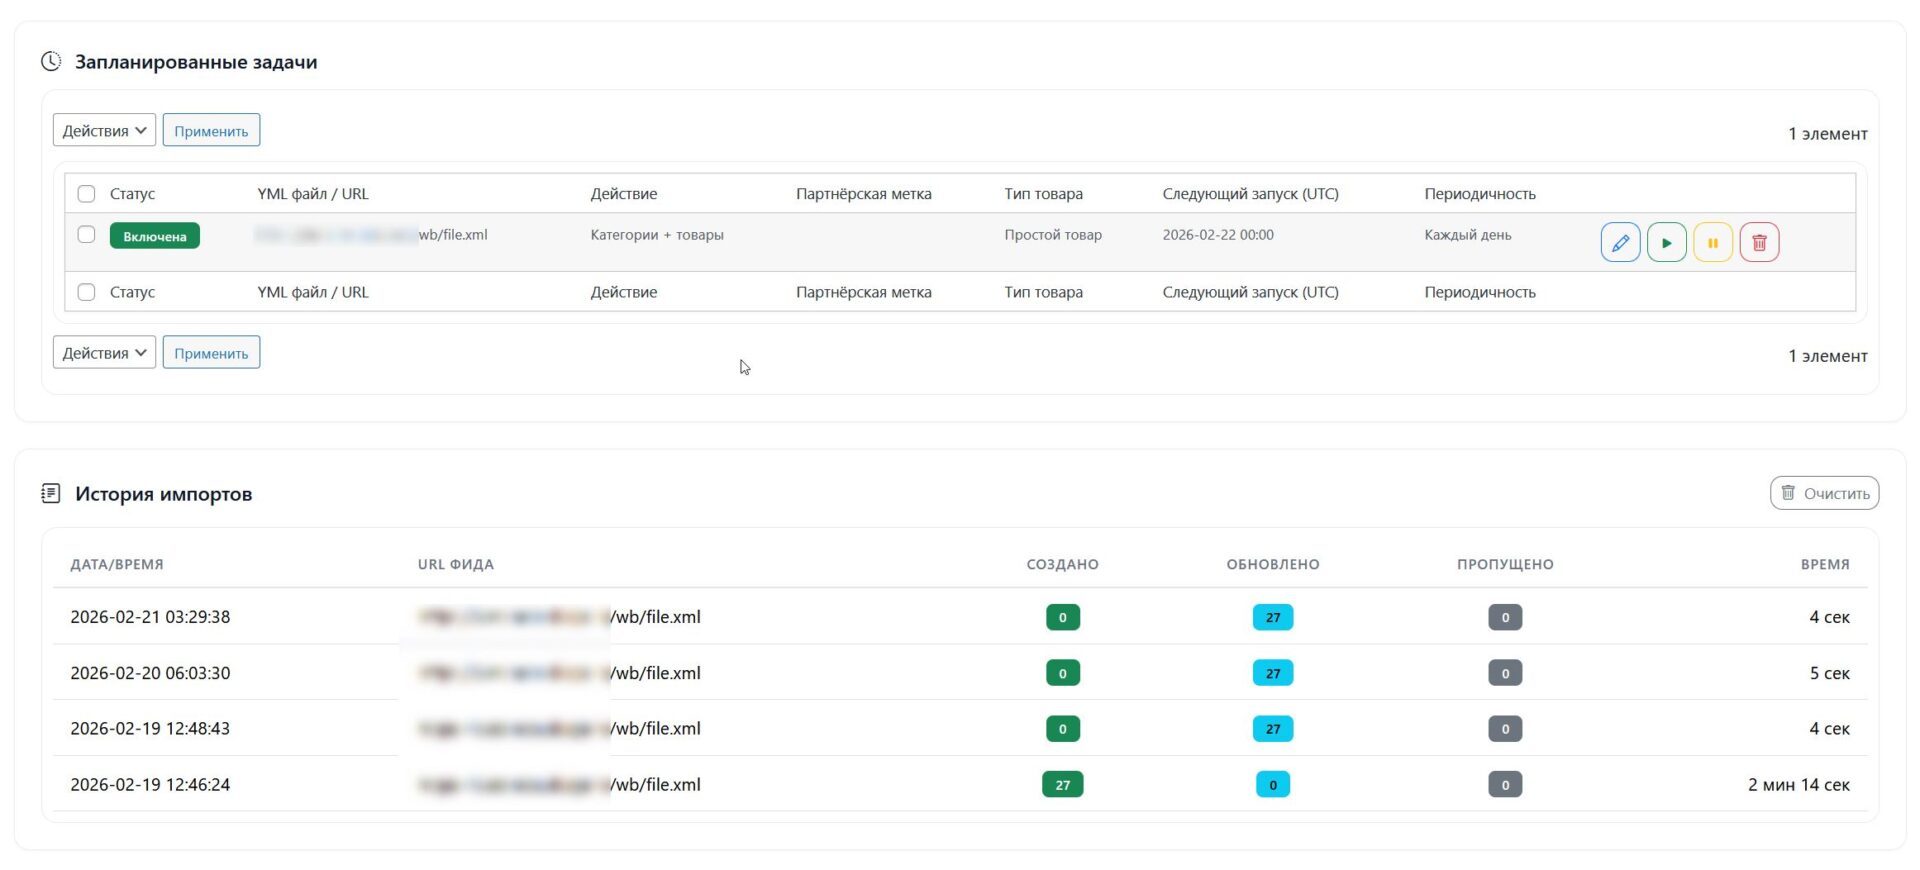Click the Каждый день periodicity cell
Screen dimensions: 1920x870
[1468, 235]
